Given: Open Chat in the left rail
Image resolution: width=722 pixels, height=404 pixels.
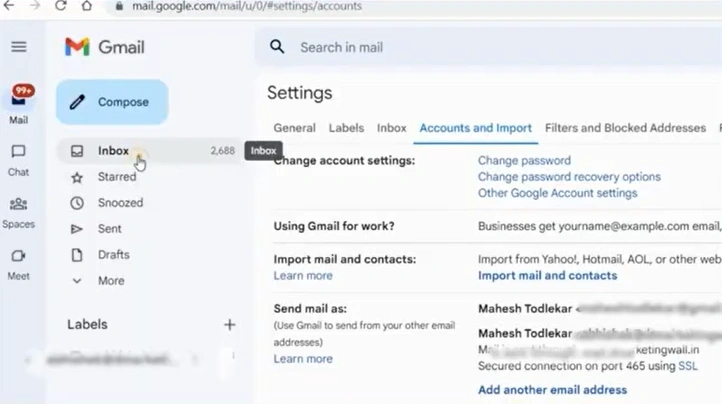Looking at the screenshot, I should (x=18, y=161).
